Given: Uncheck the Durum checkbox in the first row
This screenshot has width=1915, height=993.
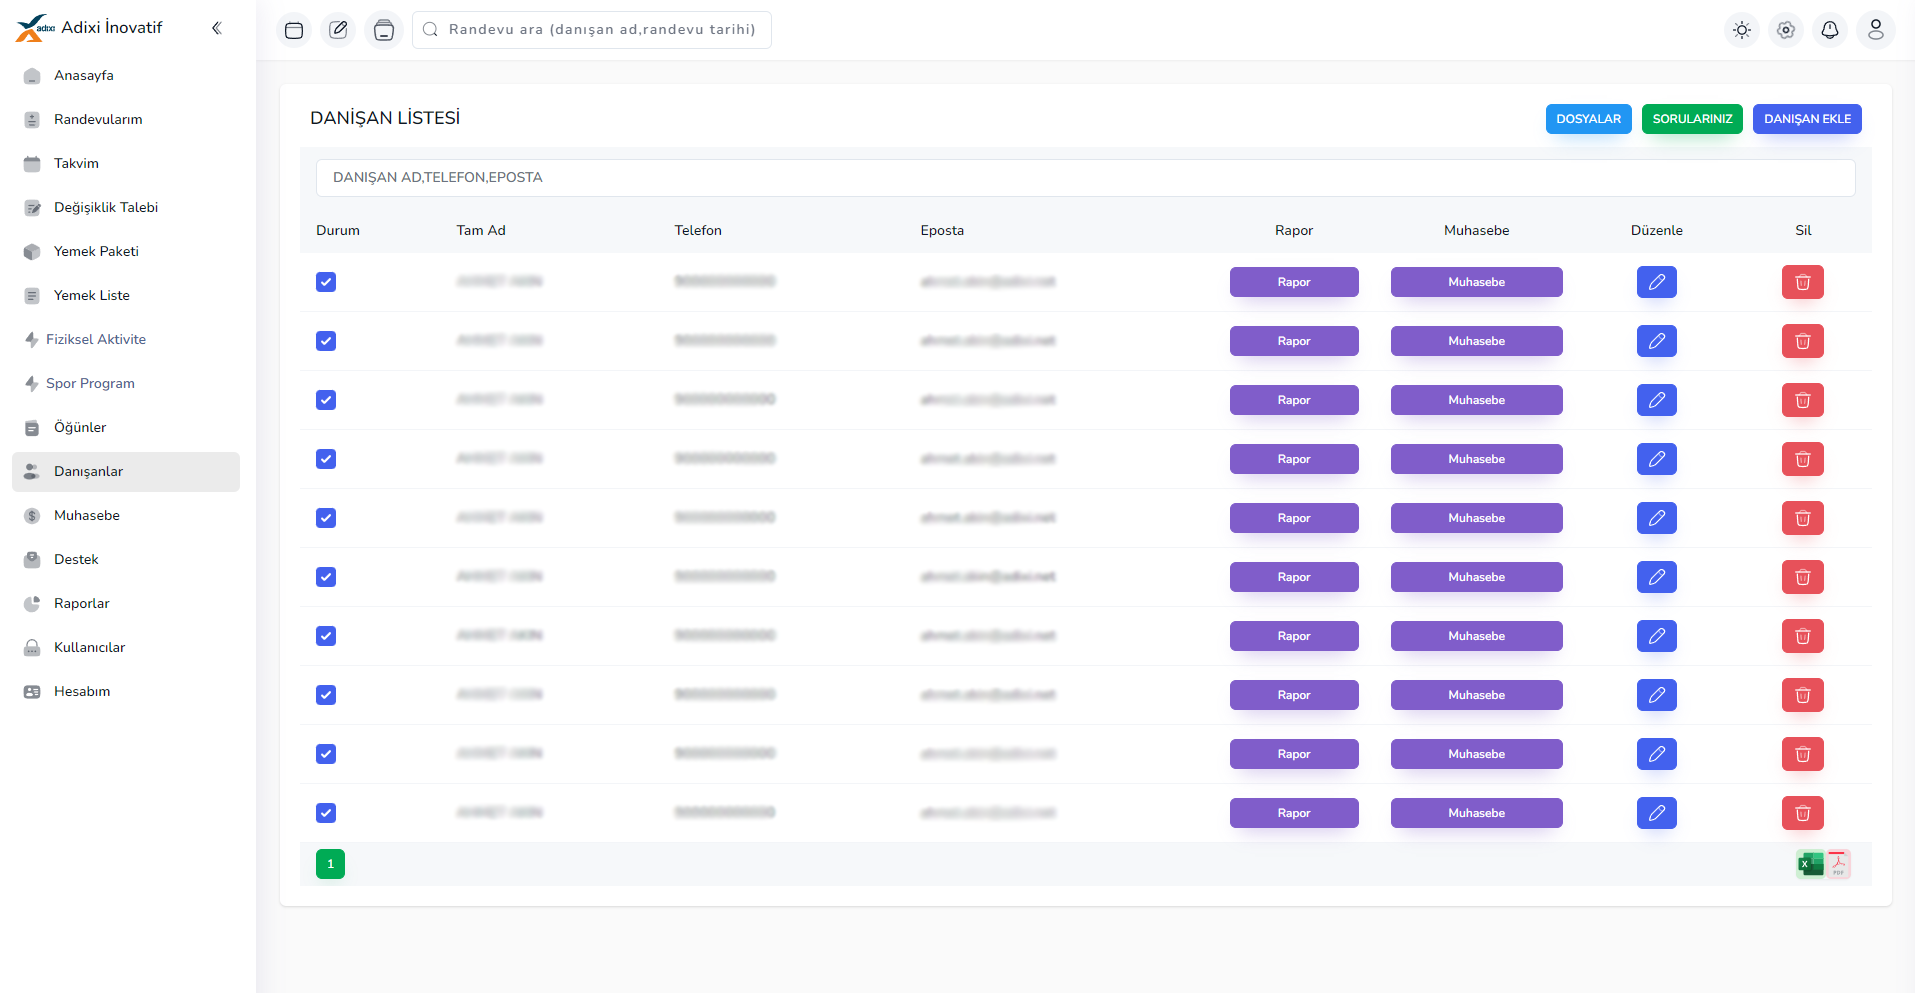Looking at the screenshot, I should point(326,282).
